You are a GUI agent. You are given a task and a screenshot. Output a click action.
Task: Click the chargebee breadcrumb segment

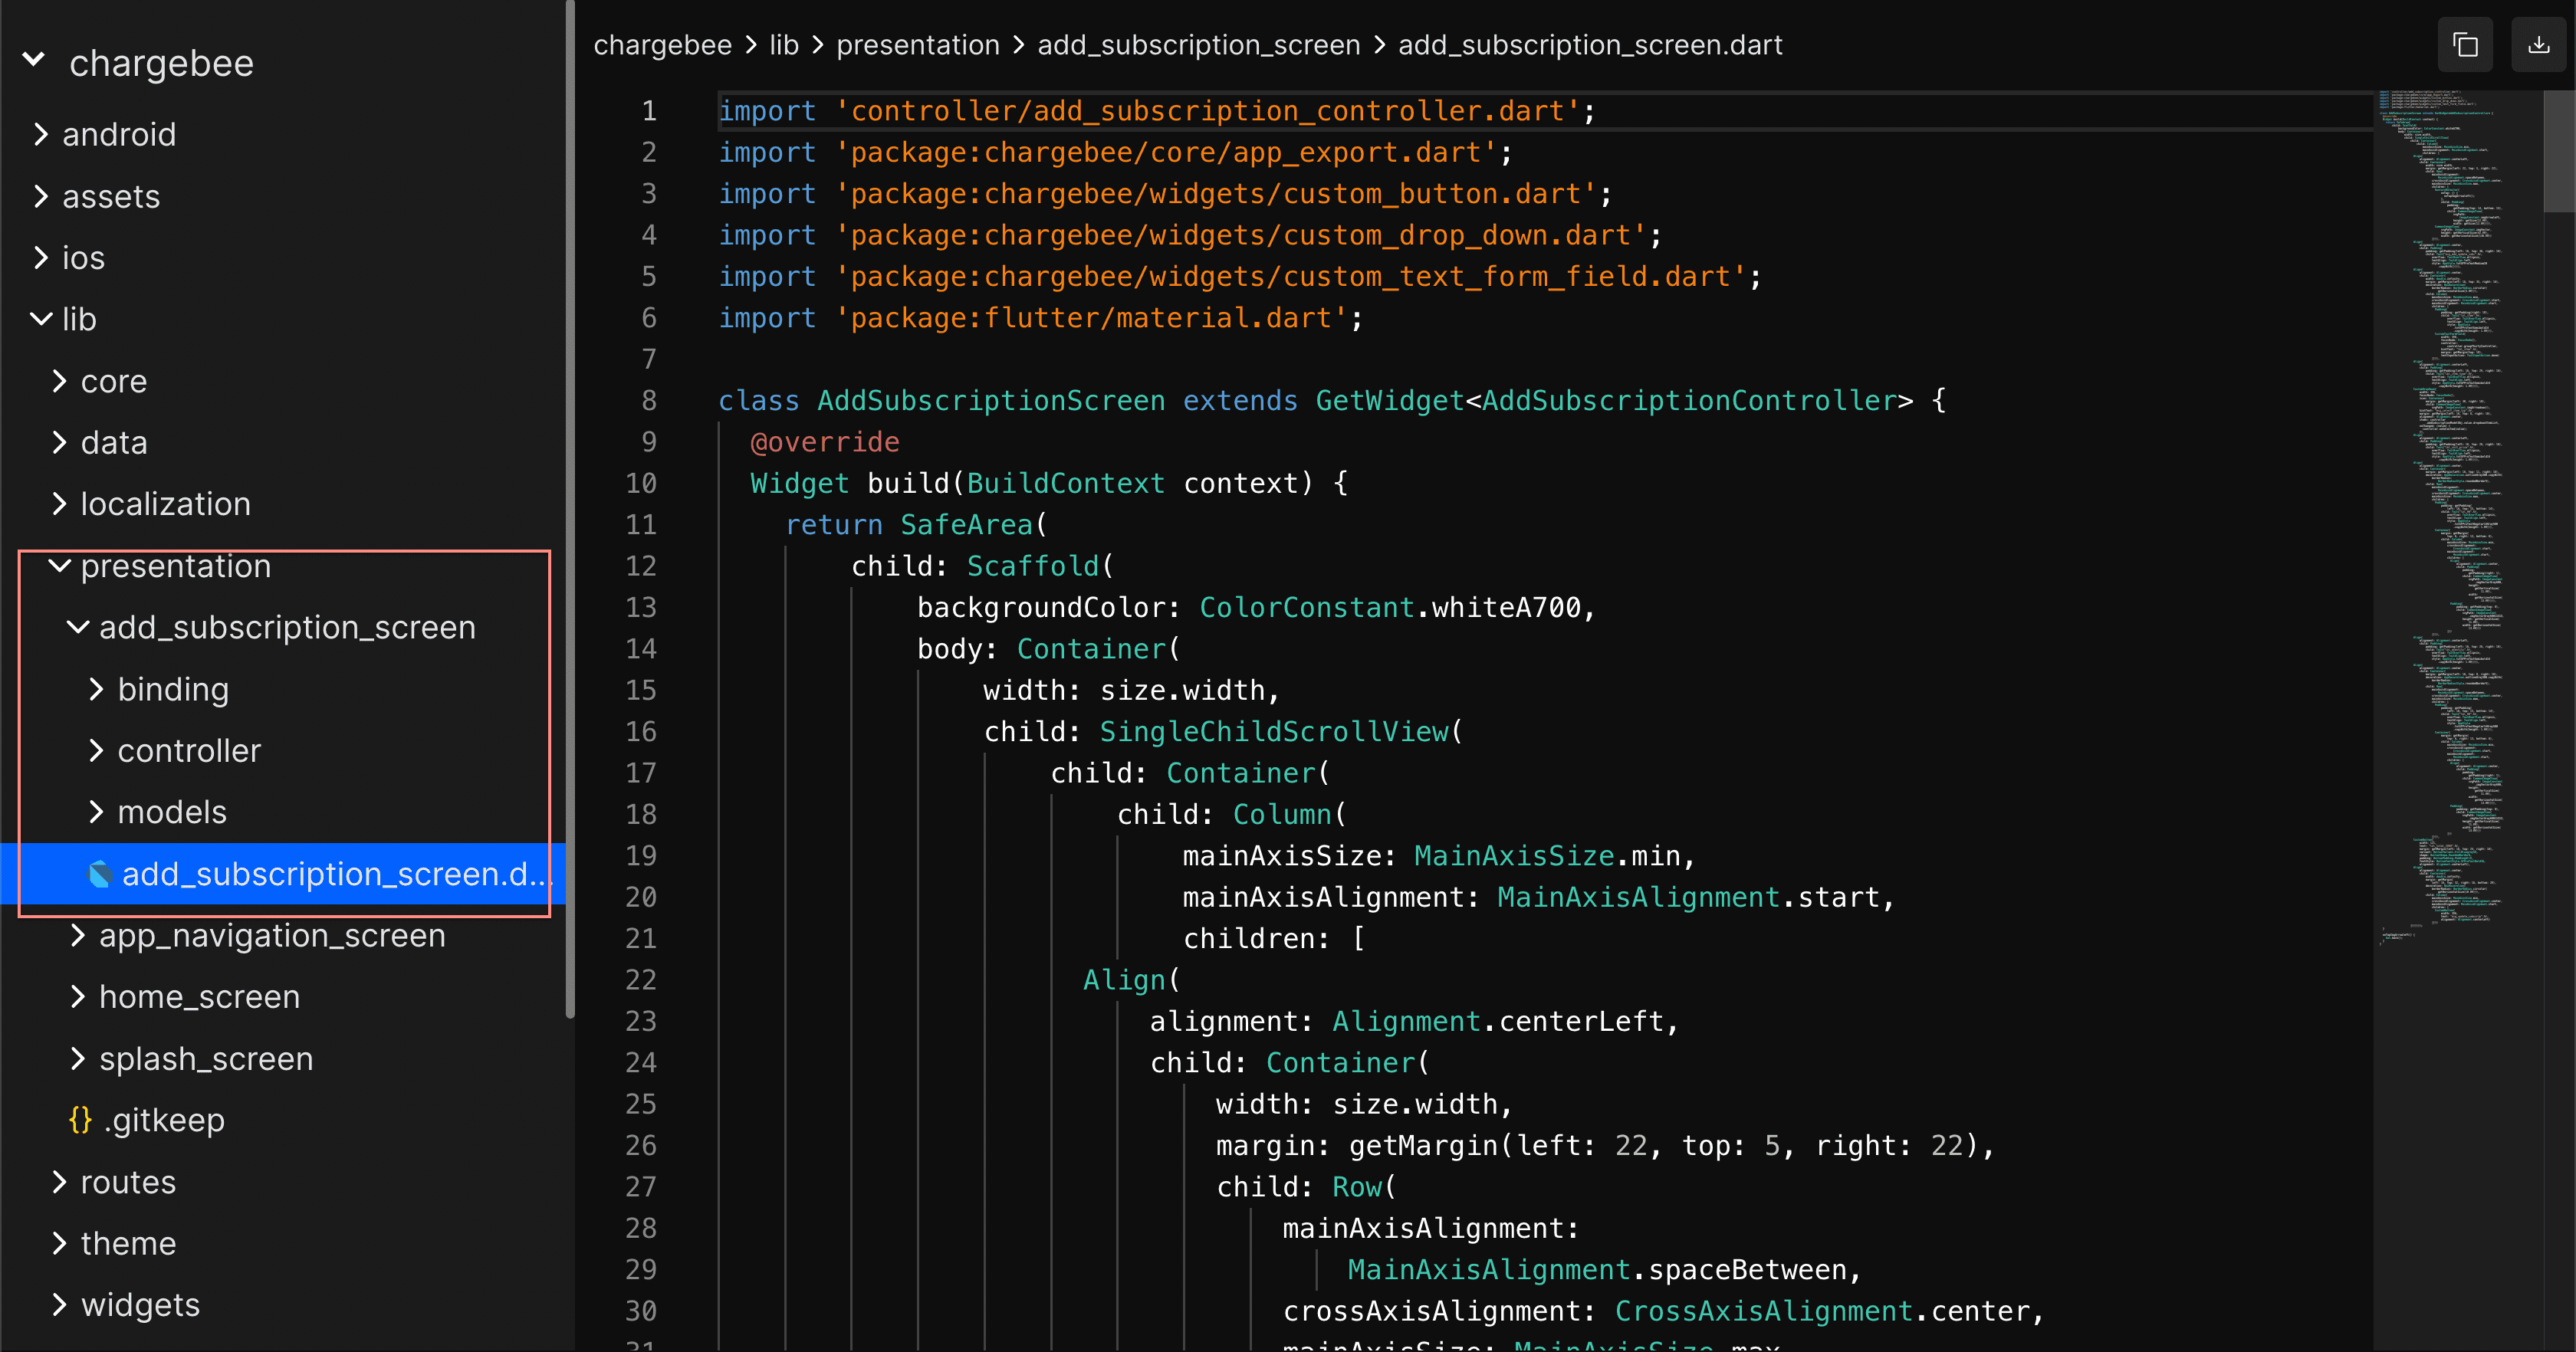tap(662, 45)
